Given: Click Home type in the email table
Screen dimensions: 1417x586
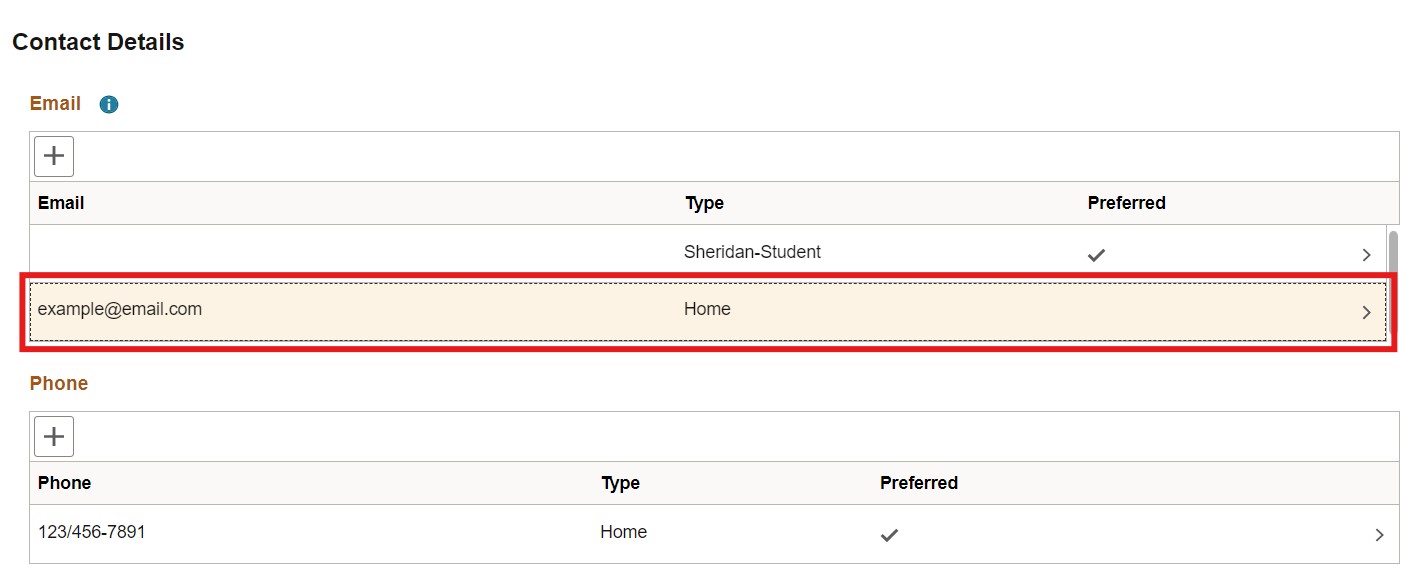Looking at the screenshot, I should pos(707,309).
